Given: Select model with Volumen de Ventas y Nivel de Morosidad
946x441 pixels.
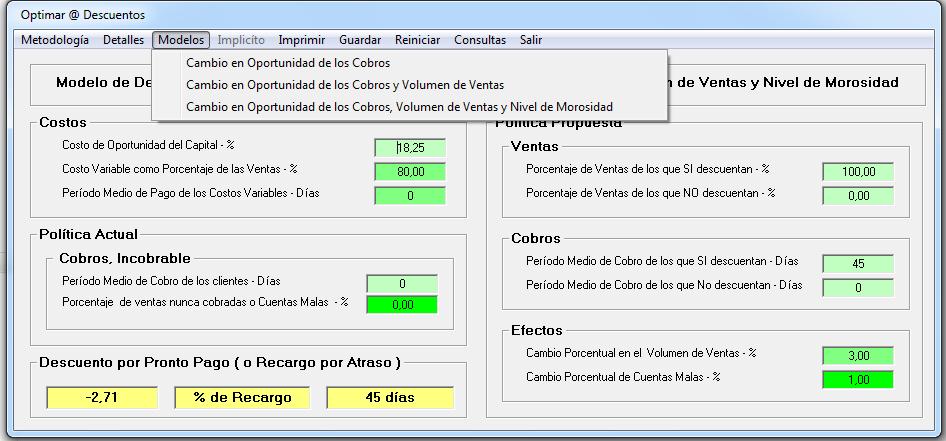Looking at the screenshot, I should [398, 106].
